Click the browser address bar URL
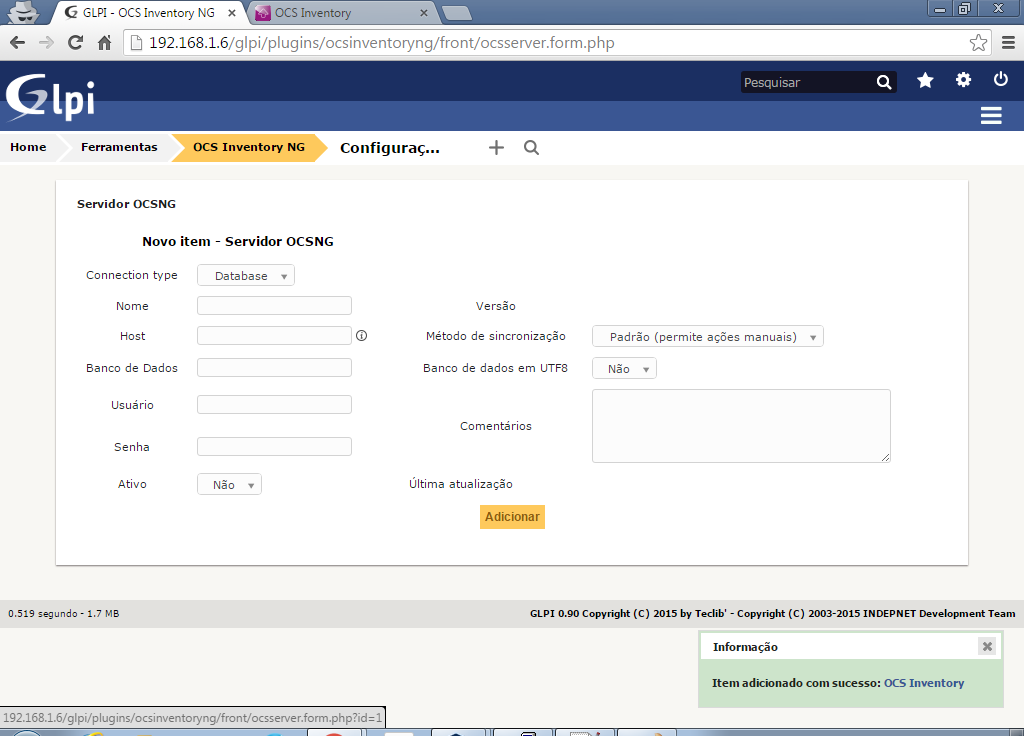This screenshot has height=736, width=1024. tap(381, 43)
